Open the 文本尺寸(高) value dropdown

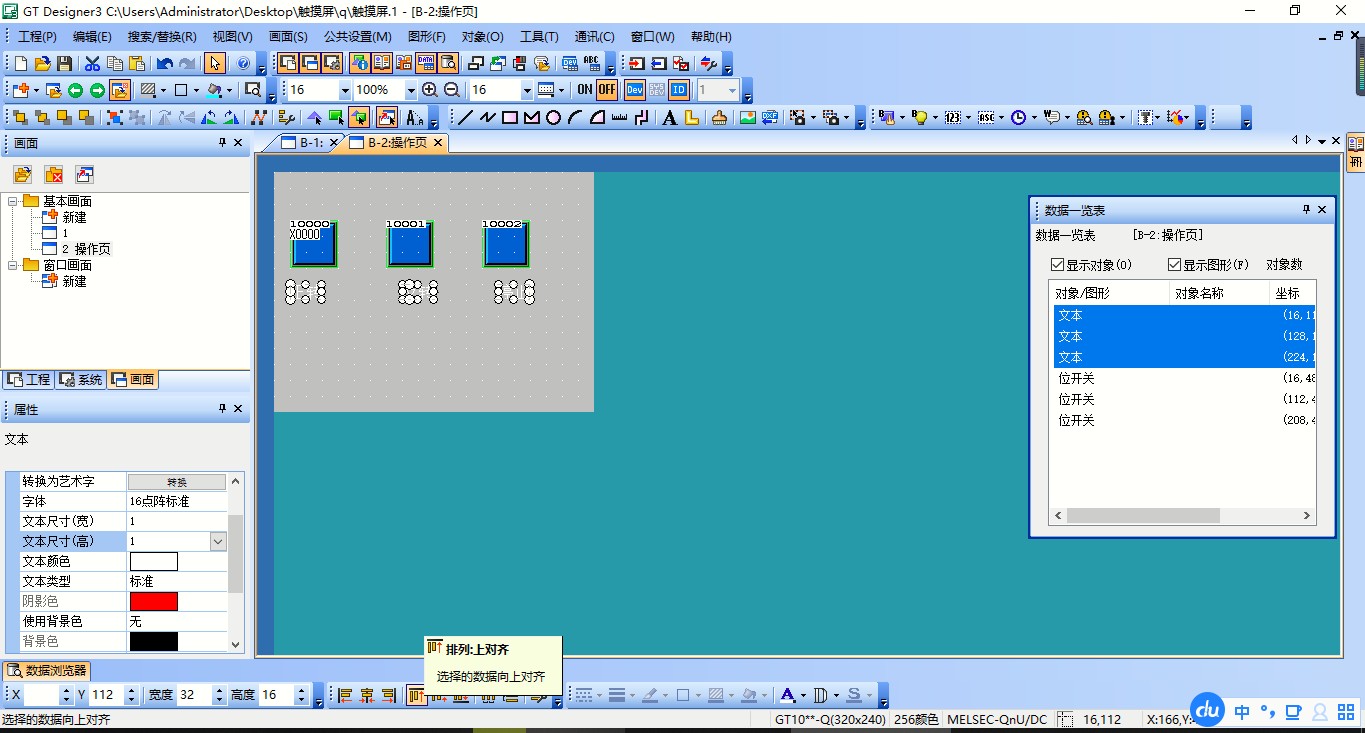pyautogui.click(x=218, y=541)
